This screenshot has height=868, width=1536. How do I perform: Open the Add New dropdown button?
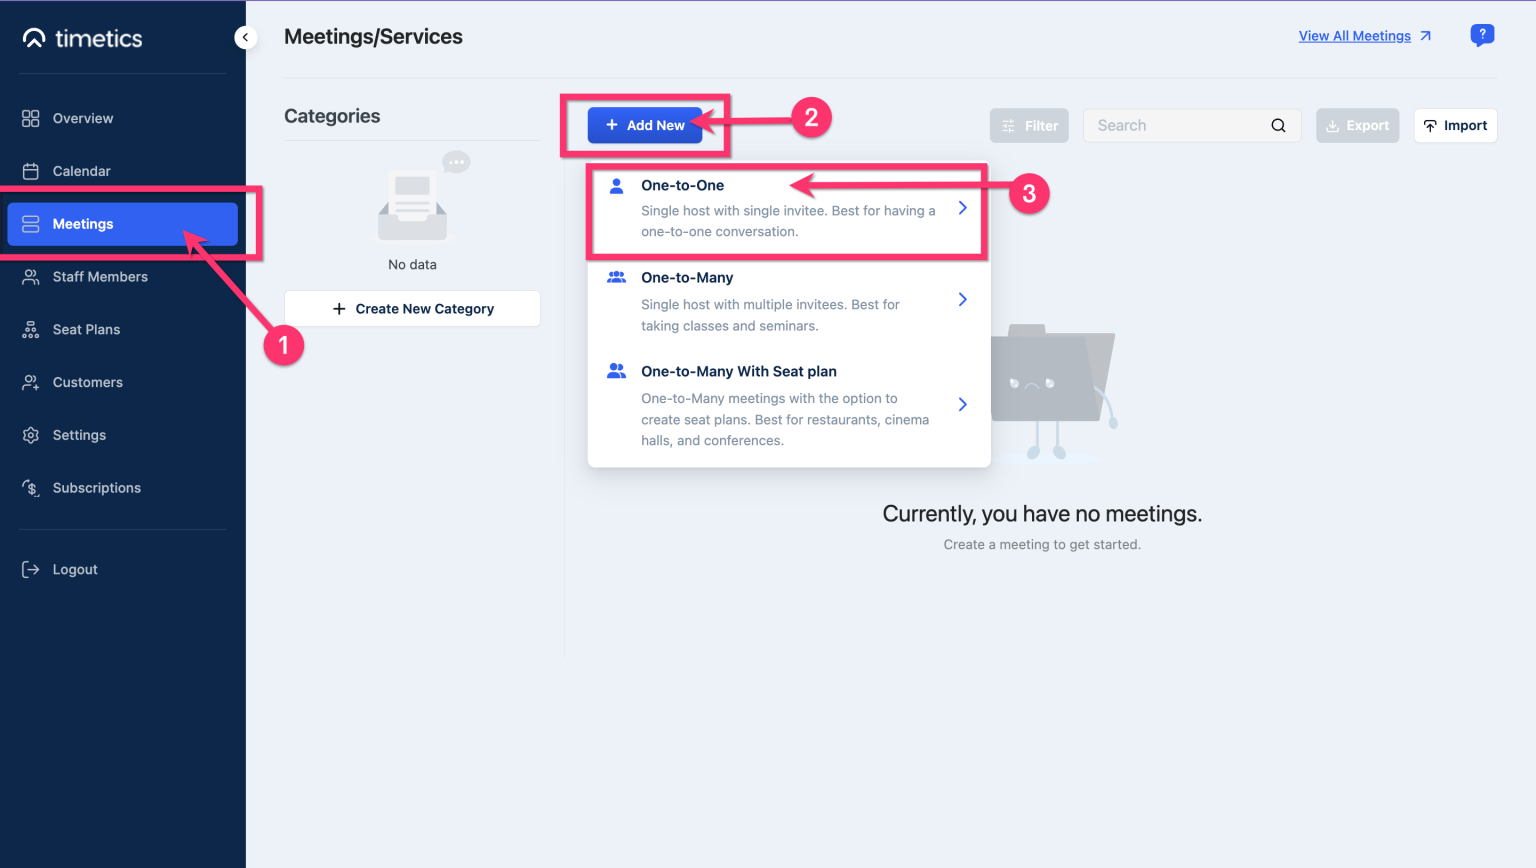click(x=645, y=126)
